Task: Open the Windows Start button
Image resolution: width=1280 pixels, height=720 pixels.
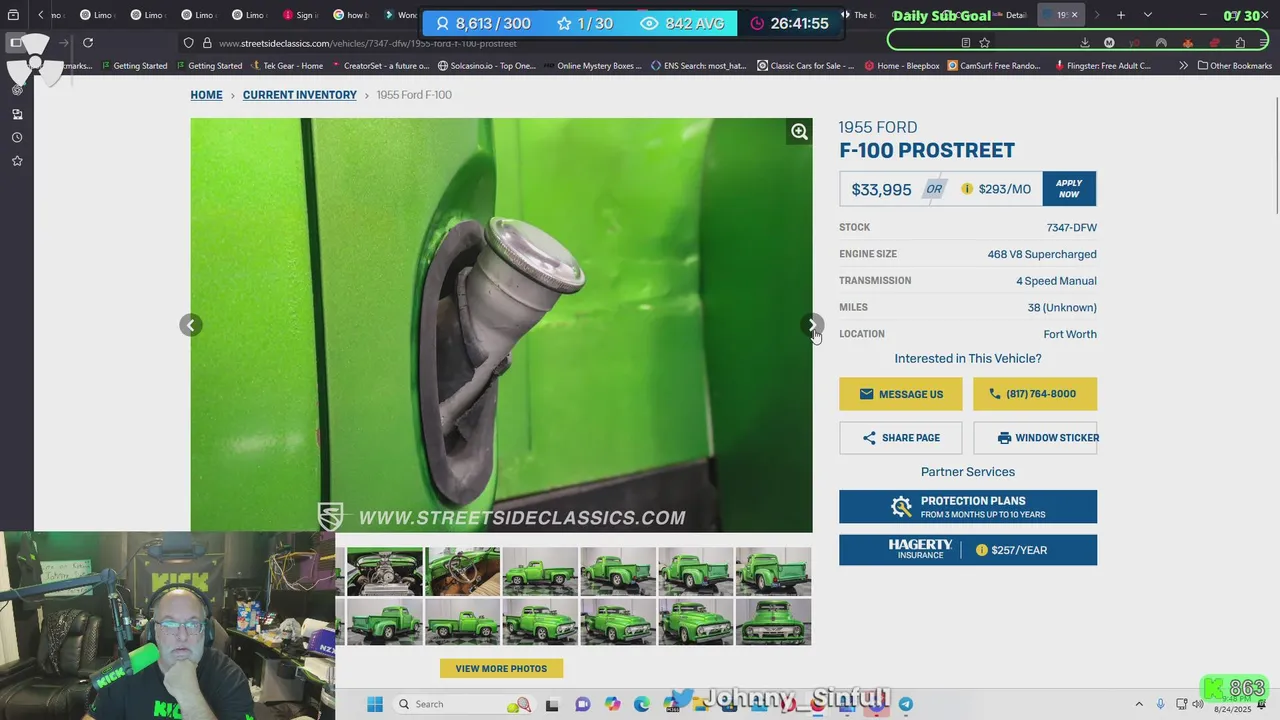Action: click(x=375, y=704)
